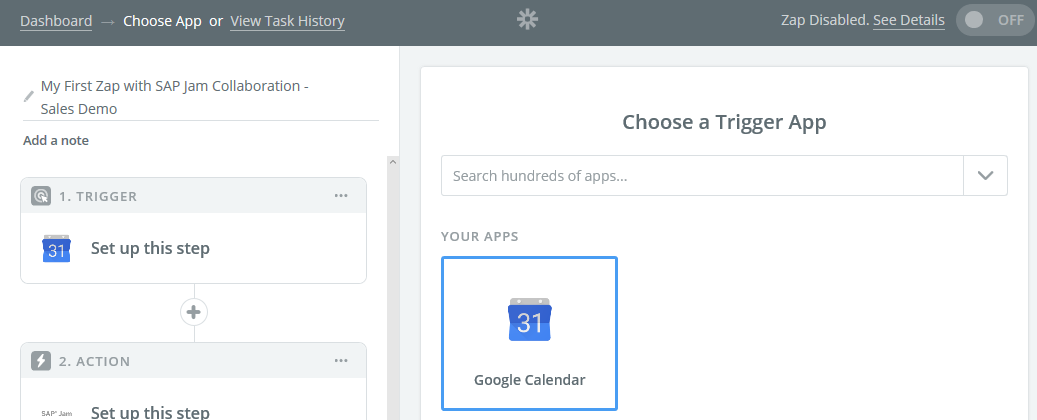Select the 2. Action step header

[194, 361]
